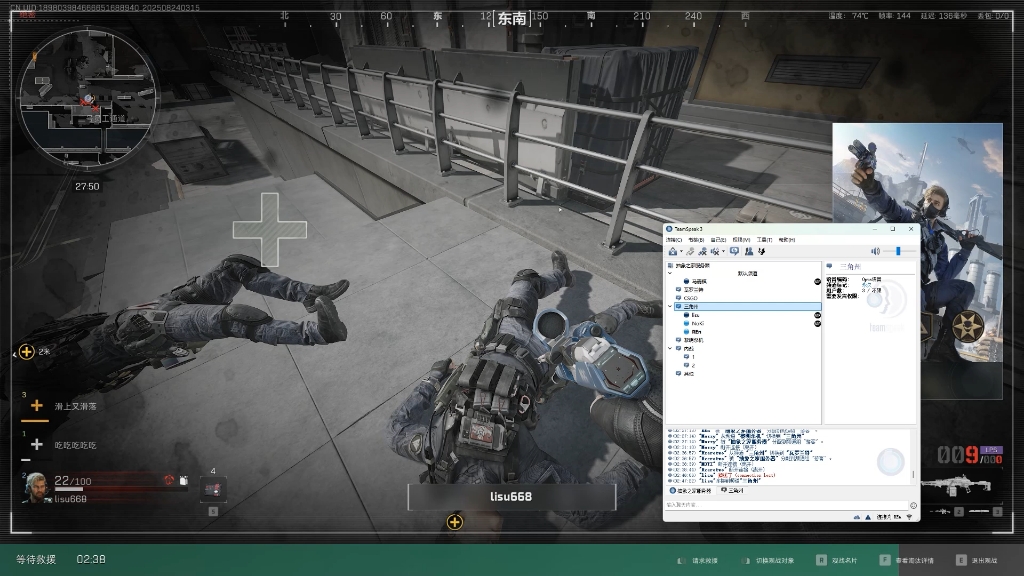The image size is (1024, 576).
Task: Open the connect toolbar icon's dropdown arrow
Action: point(681,252)
